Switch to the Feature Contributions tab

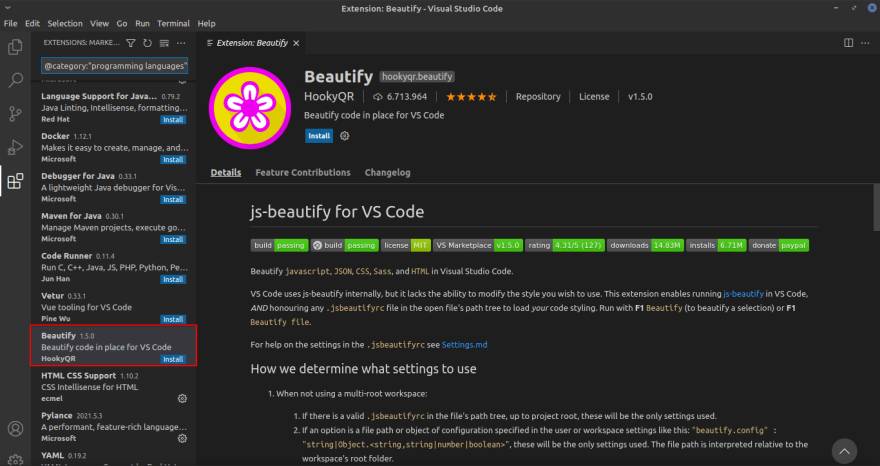(303, 172)
